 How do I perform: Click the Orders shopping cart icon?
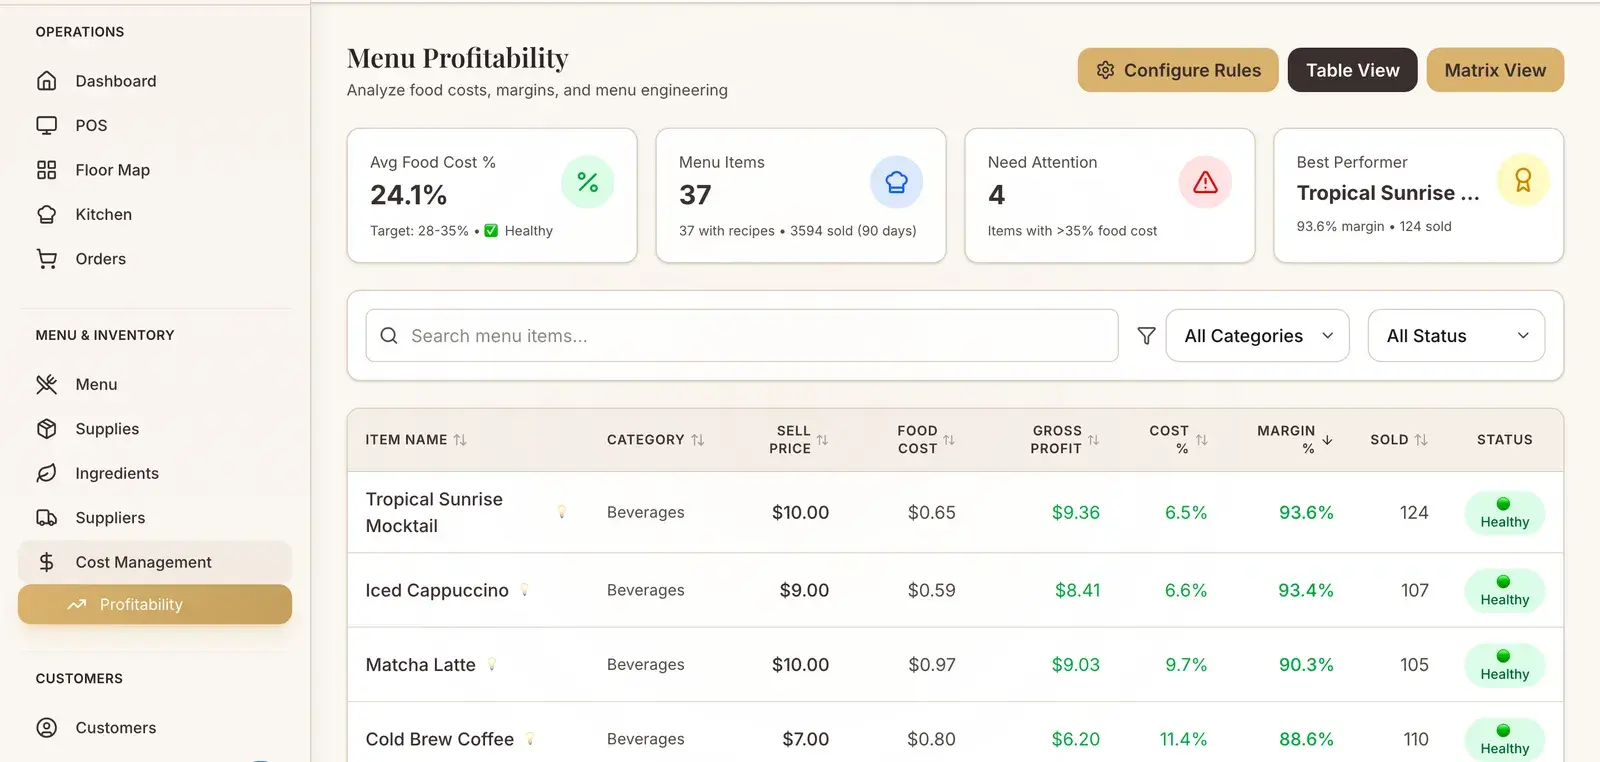click(x=47, y=259)
